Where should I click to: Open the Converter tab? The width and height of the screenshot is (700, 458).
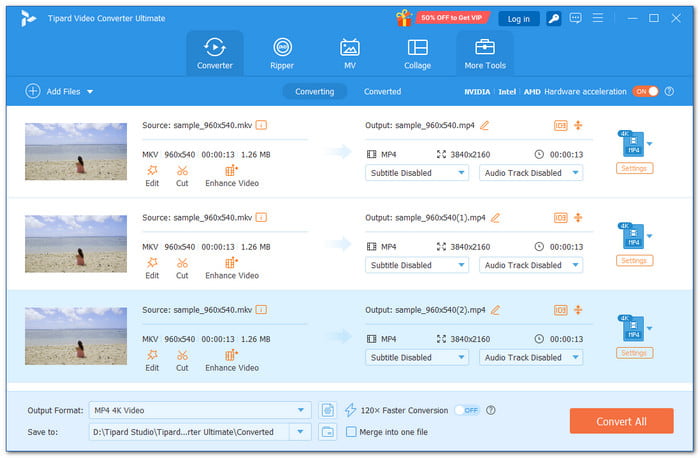(215, 54)
